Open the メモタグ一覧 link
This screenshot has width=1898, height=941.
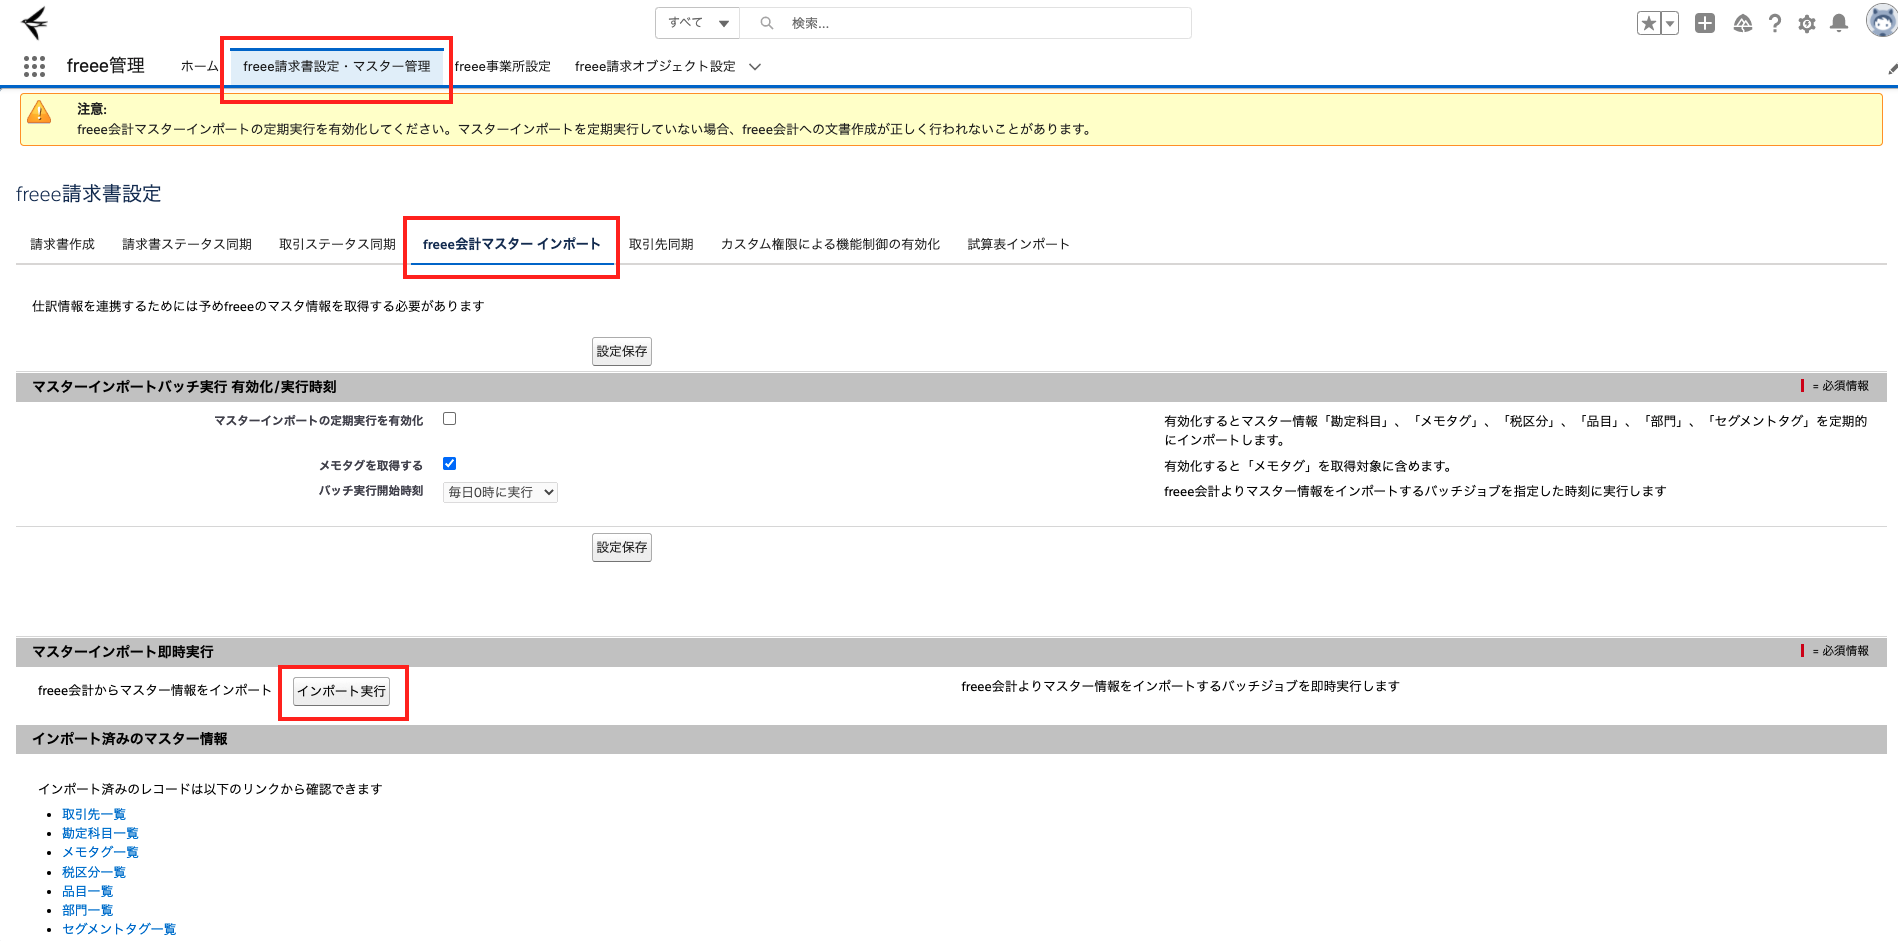point(100,852)
